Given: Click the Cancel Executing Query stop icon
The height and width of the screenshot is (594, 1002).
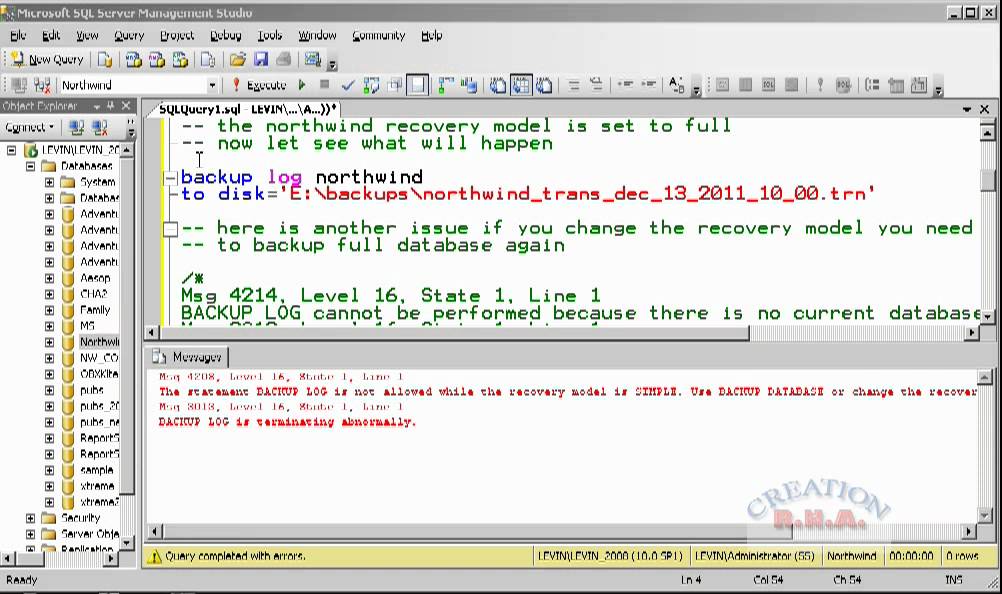Looking at the screenshot, I should (325, 84).
